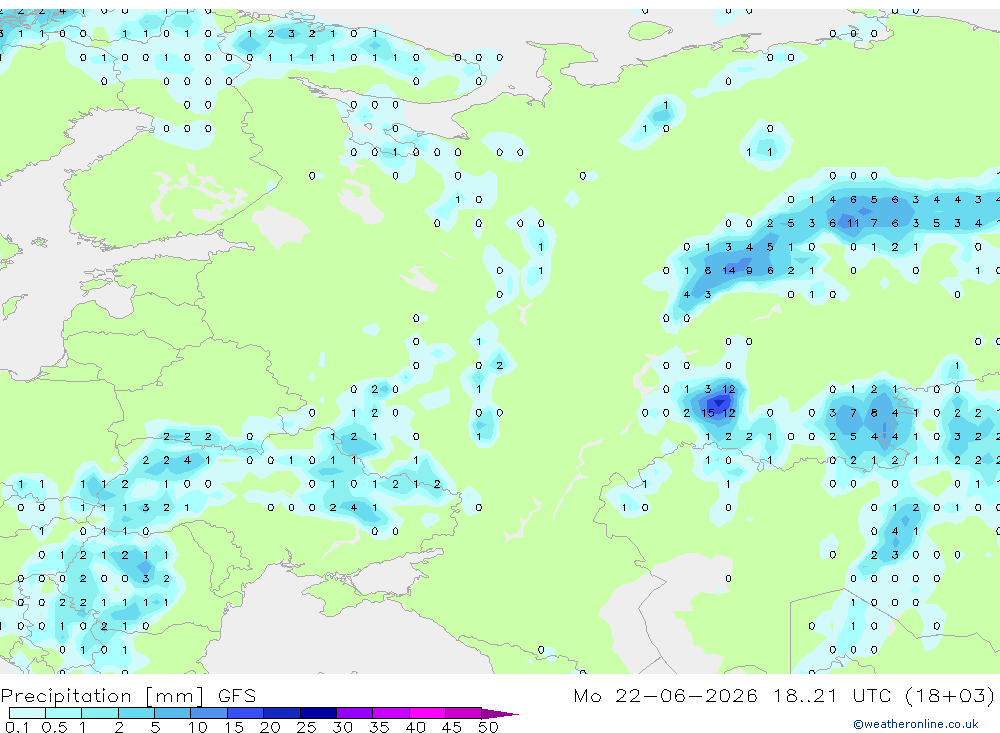Click the "11" precipitation value on the map
Viewport: 1000px width, 733px height.
point(853,223)
